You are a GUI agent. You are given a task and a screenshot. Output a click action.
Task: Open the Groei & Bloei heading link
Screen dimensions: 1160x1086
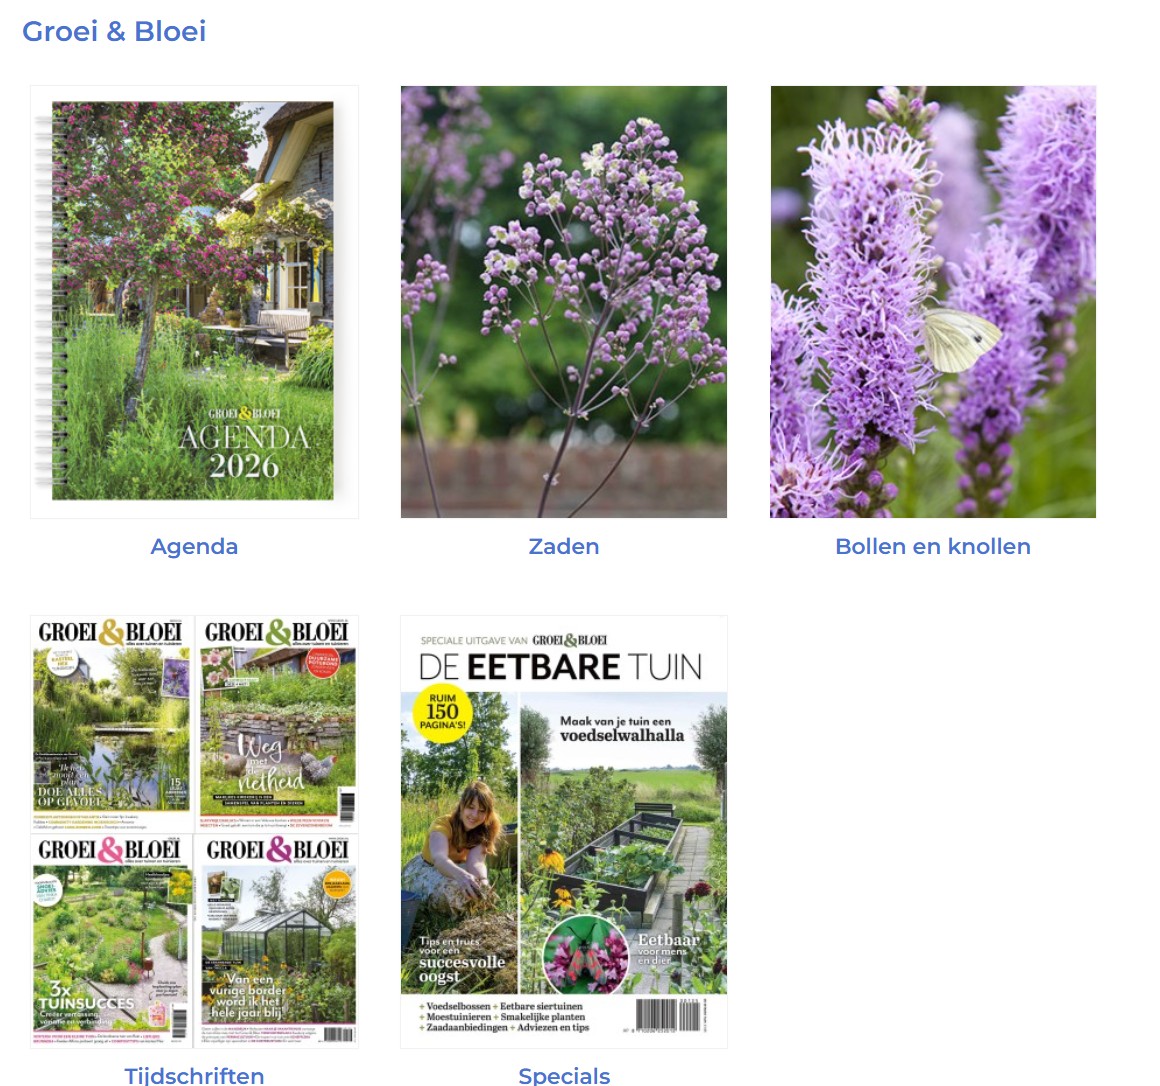coord(114,31)
